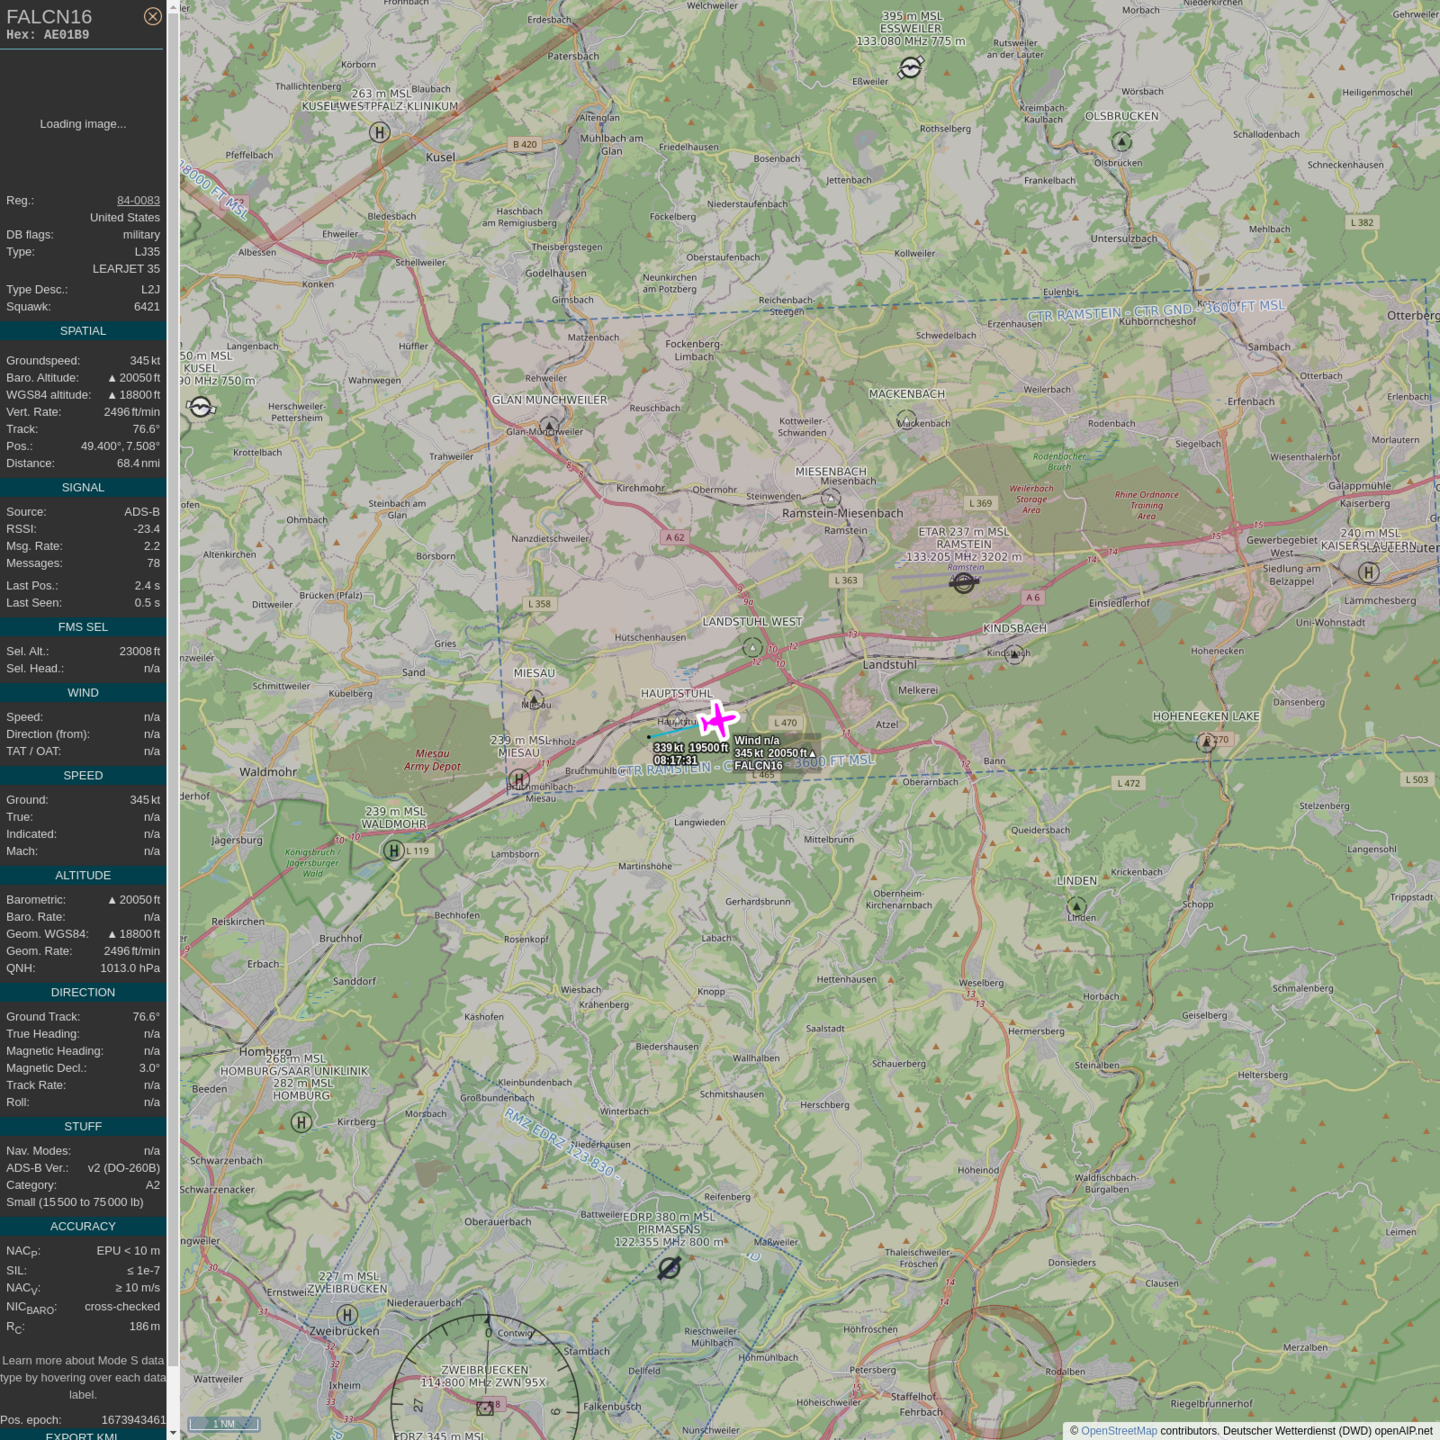Click the Zweibrücken heliport H icon
This screenshot has width=1440, height=1440.
(347, 1314)
